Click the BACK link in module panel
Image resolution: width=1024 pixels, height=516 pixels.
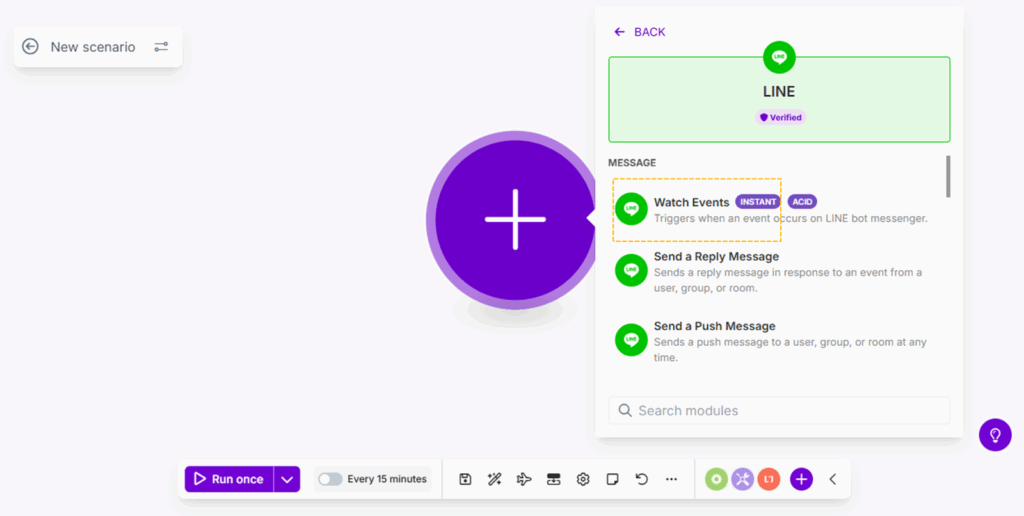pyautogui.click(x=640, y=32)
